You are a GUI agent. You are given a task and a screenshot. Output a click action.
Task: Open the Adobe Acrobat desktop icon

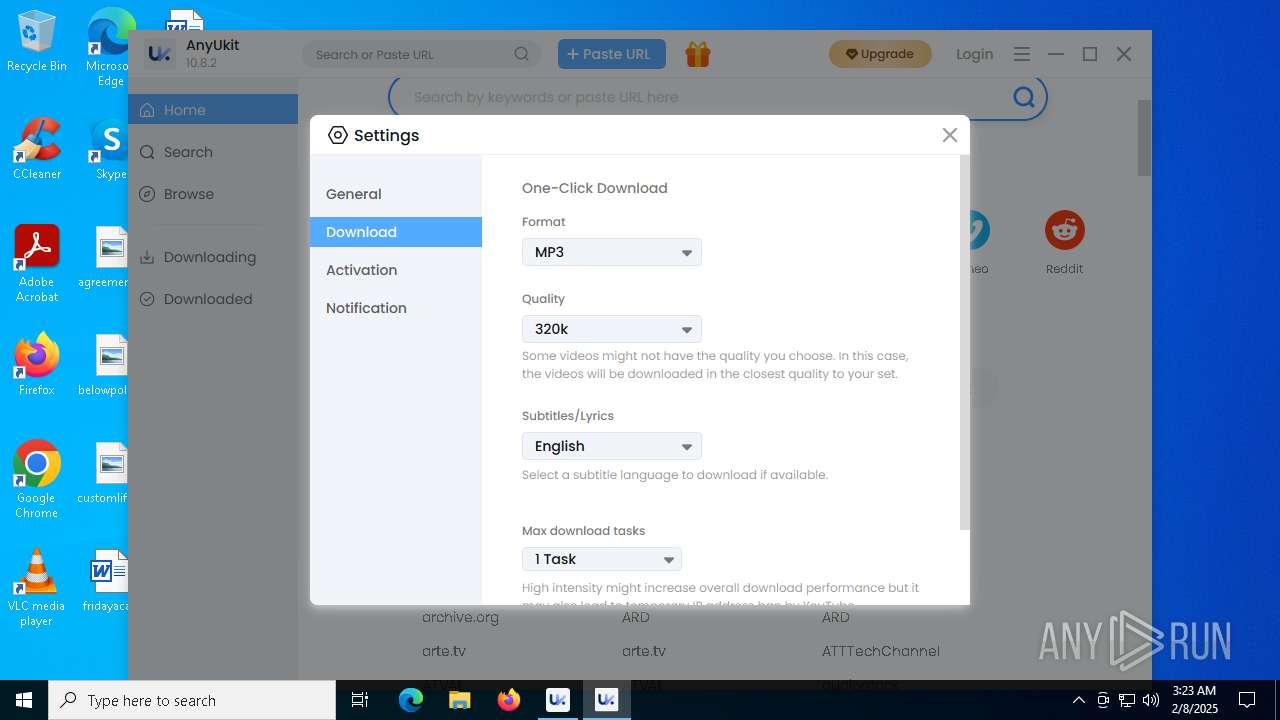click(37, 264)
